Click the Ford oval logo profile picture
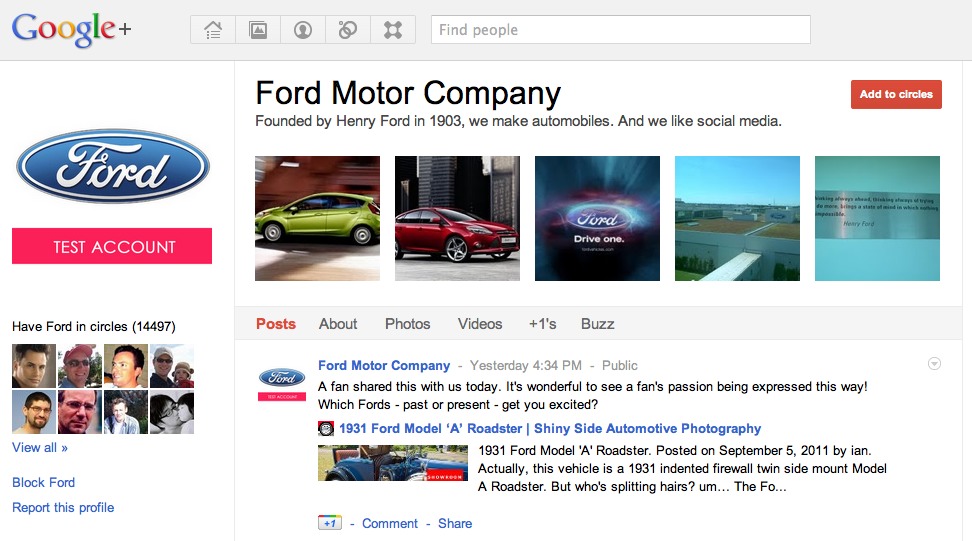The image size is (972, 541). [x=113, y=167]
